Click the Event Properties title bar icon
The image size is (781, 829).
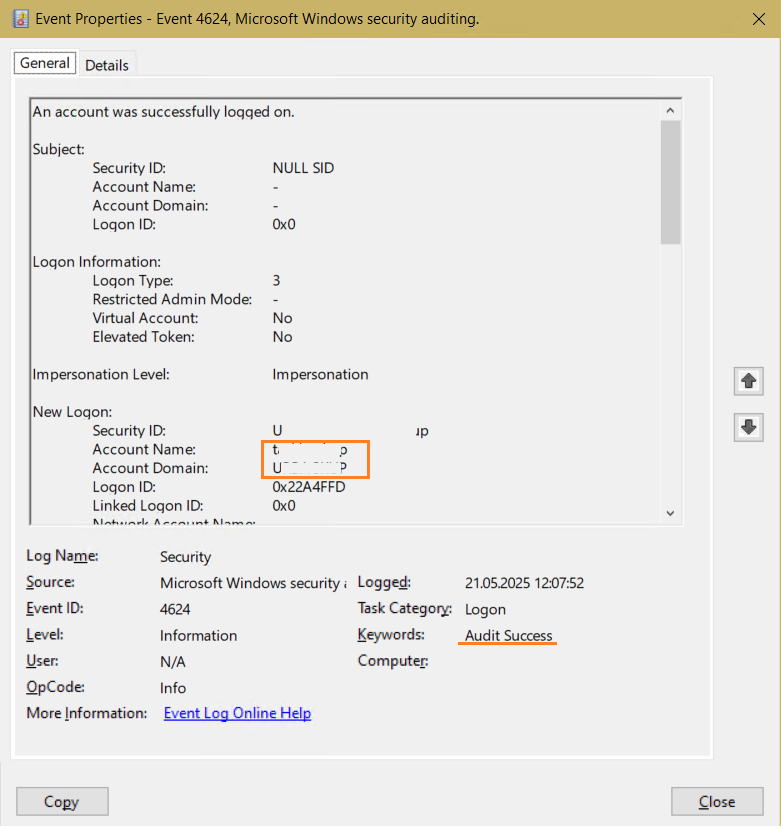pyautogui.click(x=21, y=19)
